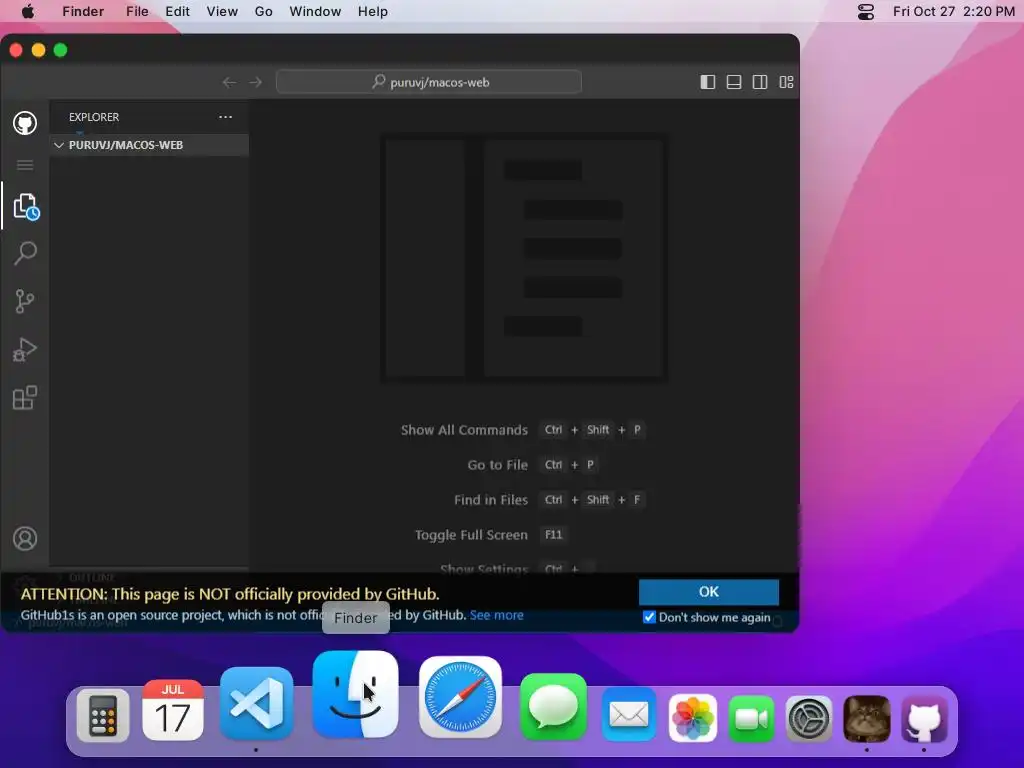Launch Safari from the dock

[x=460, y=697]
